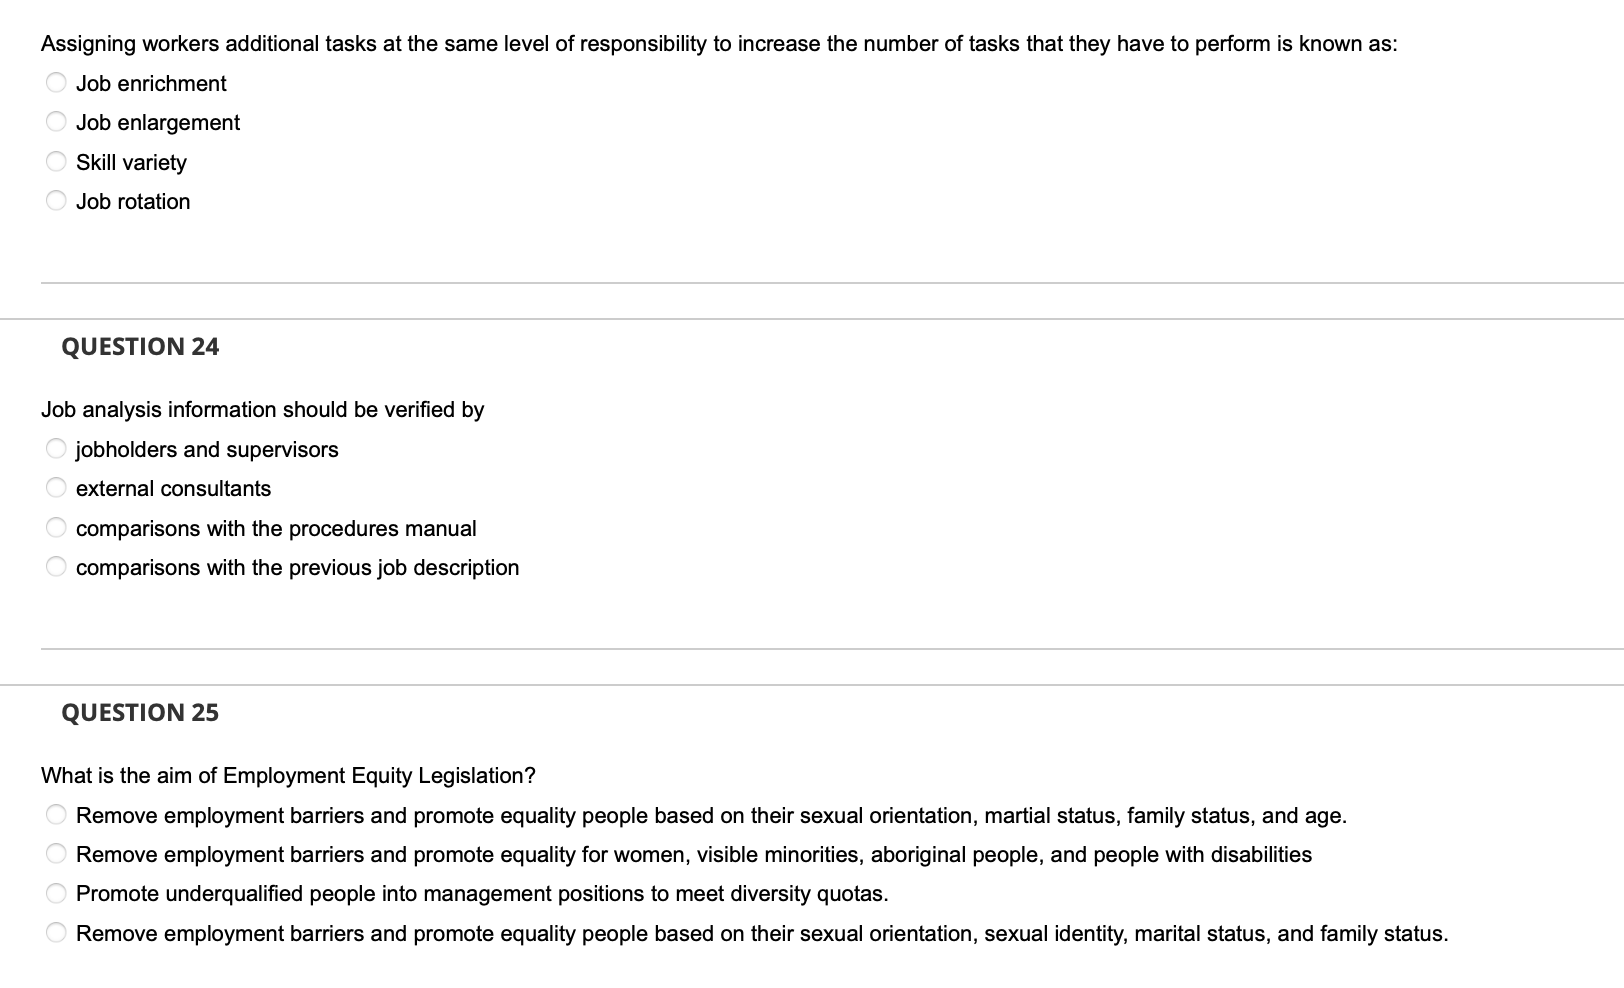Select the option about diversity quotas
1624x988 pixels.
coord(56,892)
